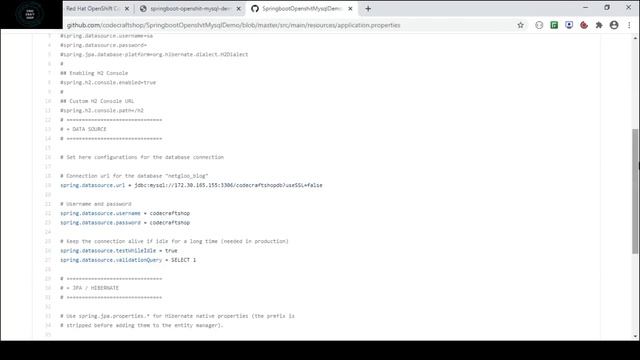Screen dimensions: 640x360
Task: Close the Red Hat OpenShift tab
Action: (127, 9)
